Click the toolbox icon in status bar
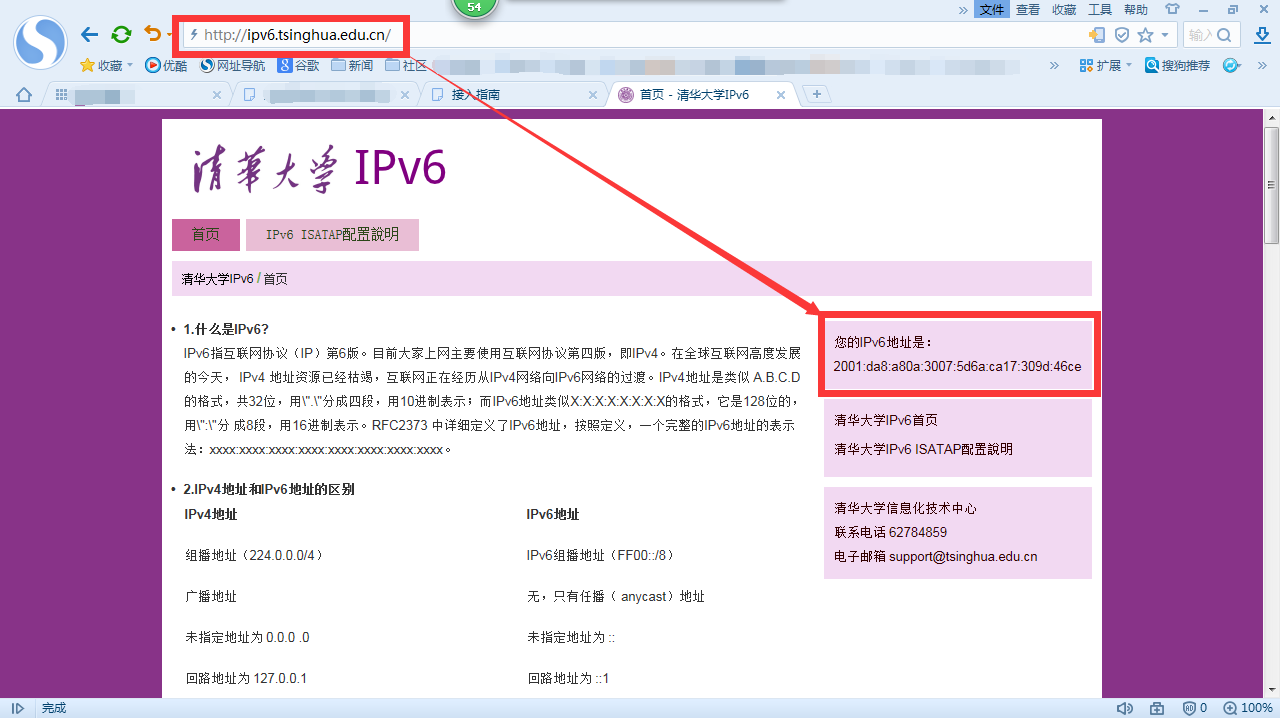Screen dimensions: 1280x718 click(x=1157, y=708)
